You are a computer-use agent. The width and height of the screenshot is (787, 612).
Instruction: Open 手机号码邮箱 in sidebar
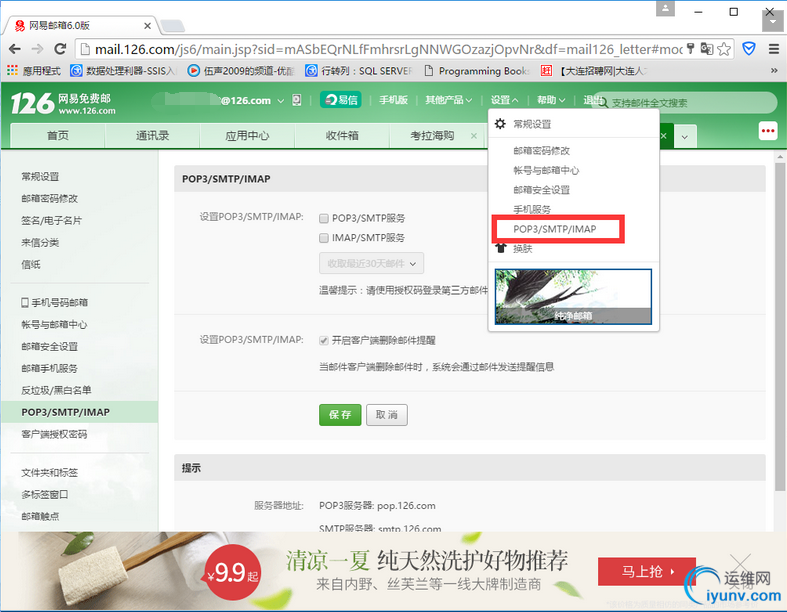click(54, 302)
